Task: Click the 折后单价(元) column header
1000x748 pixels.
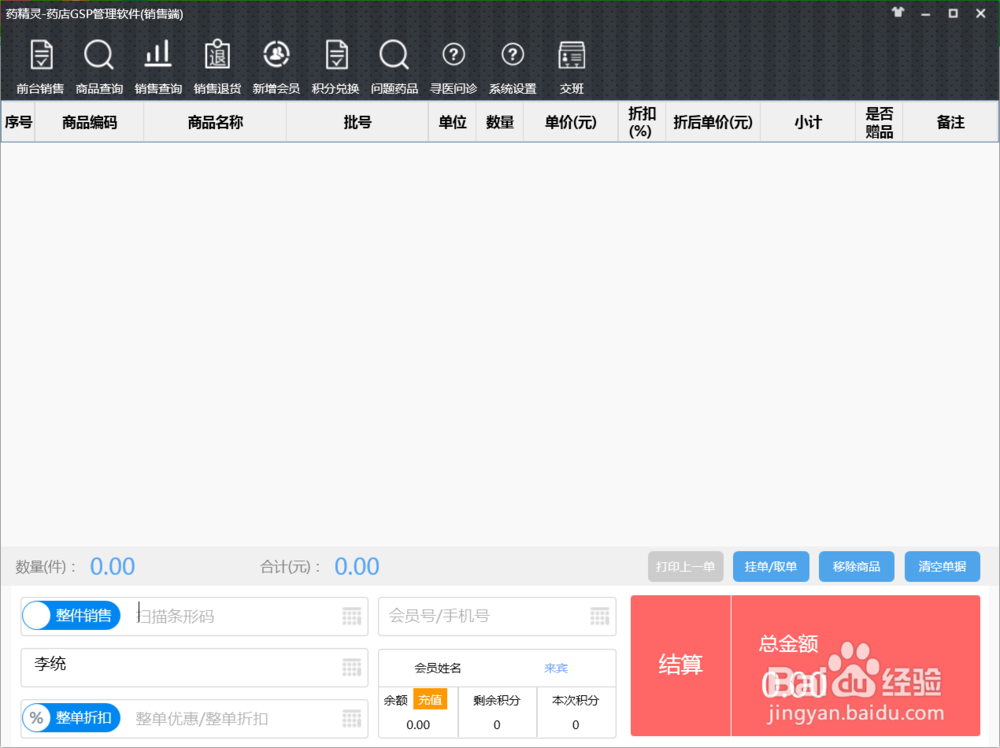Action: pyautogui.click(x=713, y=122)
